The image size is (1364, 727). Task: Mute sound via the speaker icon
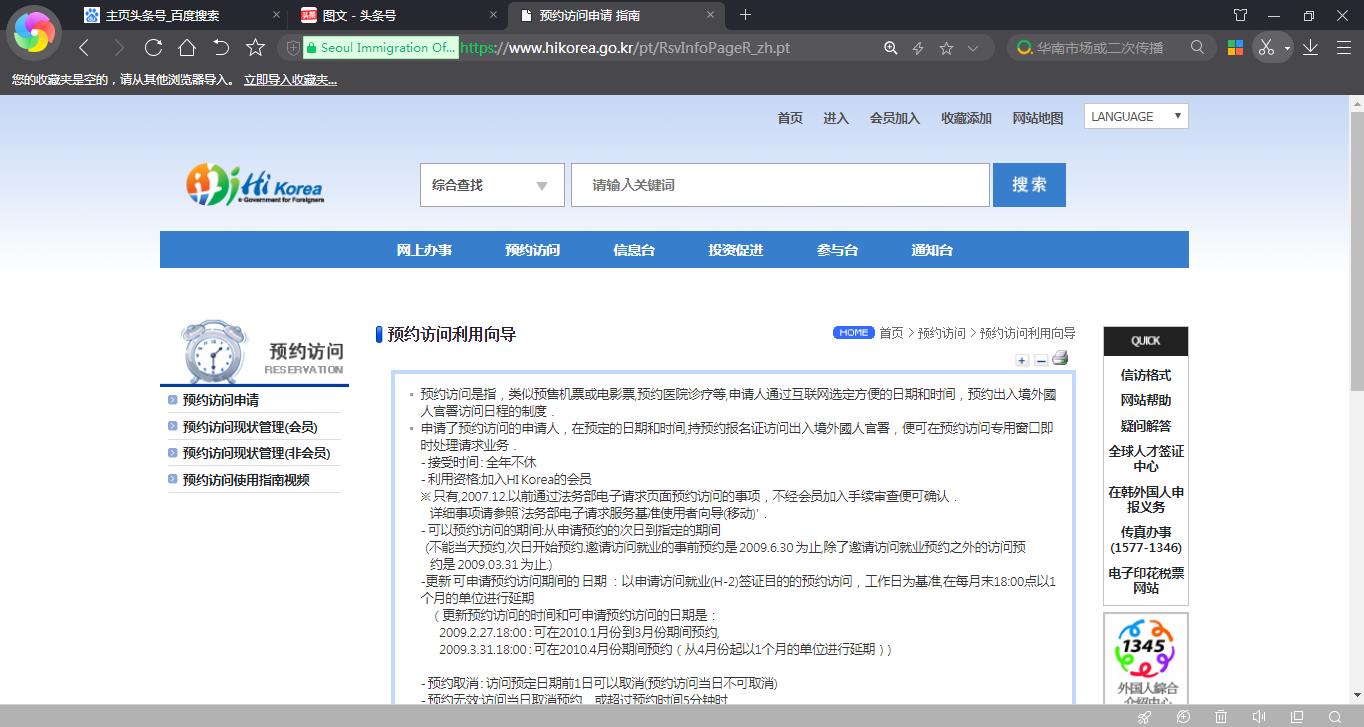1258,717
